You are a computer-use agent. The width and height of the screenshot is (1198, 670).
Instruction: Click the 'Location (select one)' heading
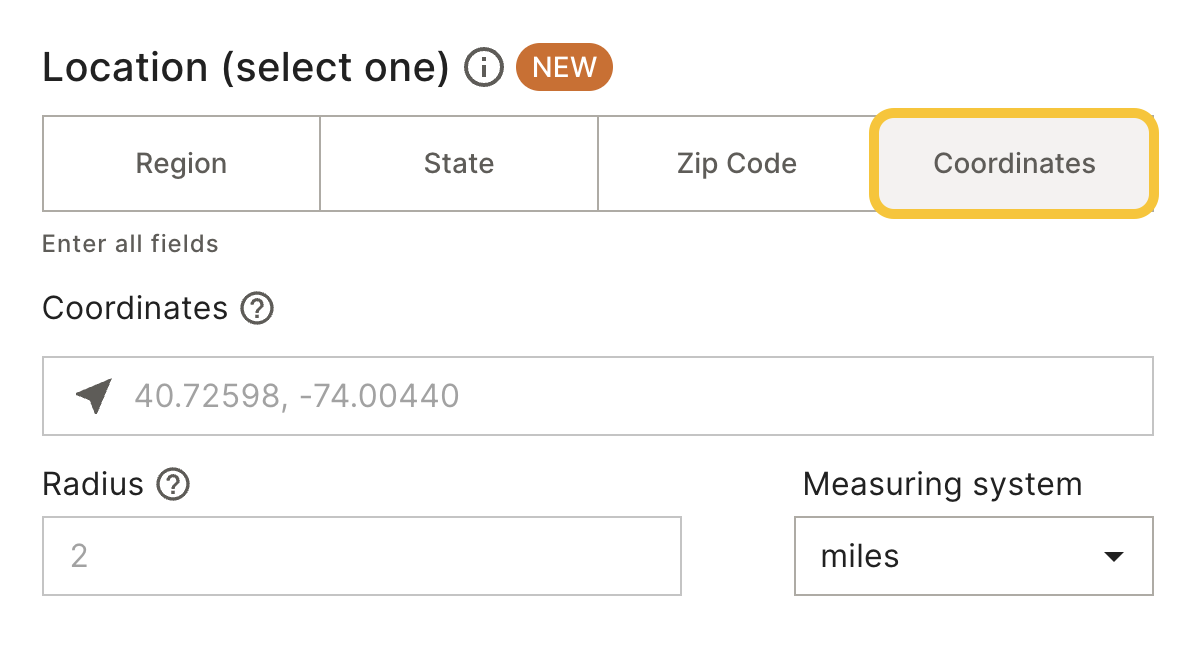pos(246,67)
